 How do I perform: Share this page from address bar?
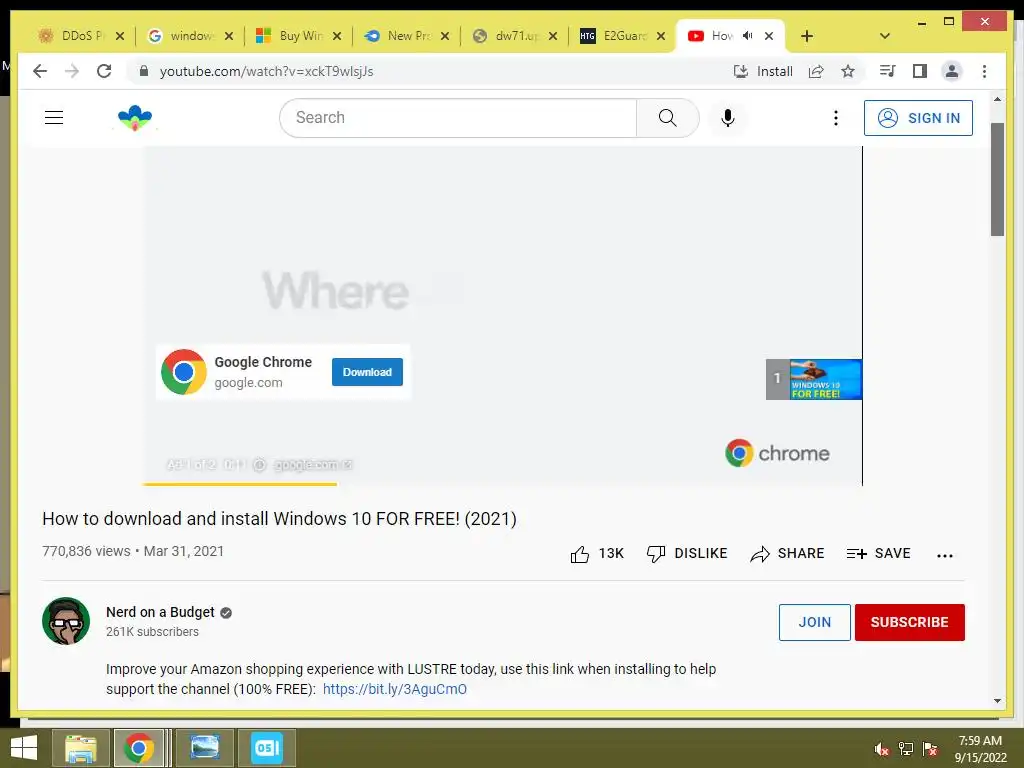tap(816, 71)
